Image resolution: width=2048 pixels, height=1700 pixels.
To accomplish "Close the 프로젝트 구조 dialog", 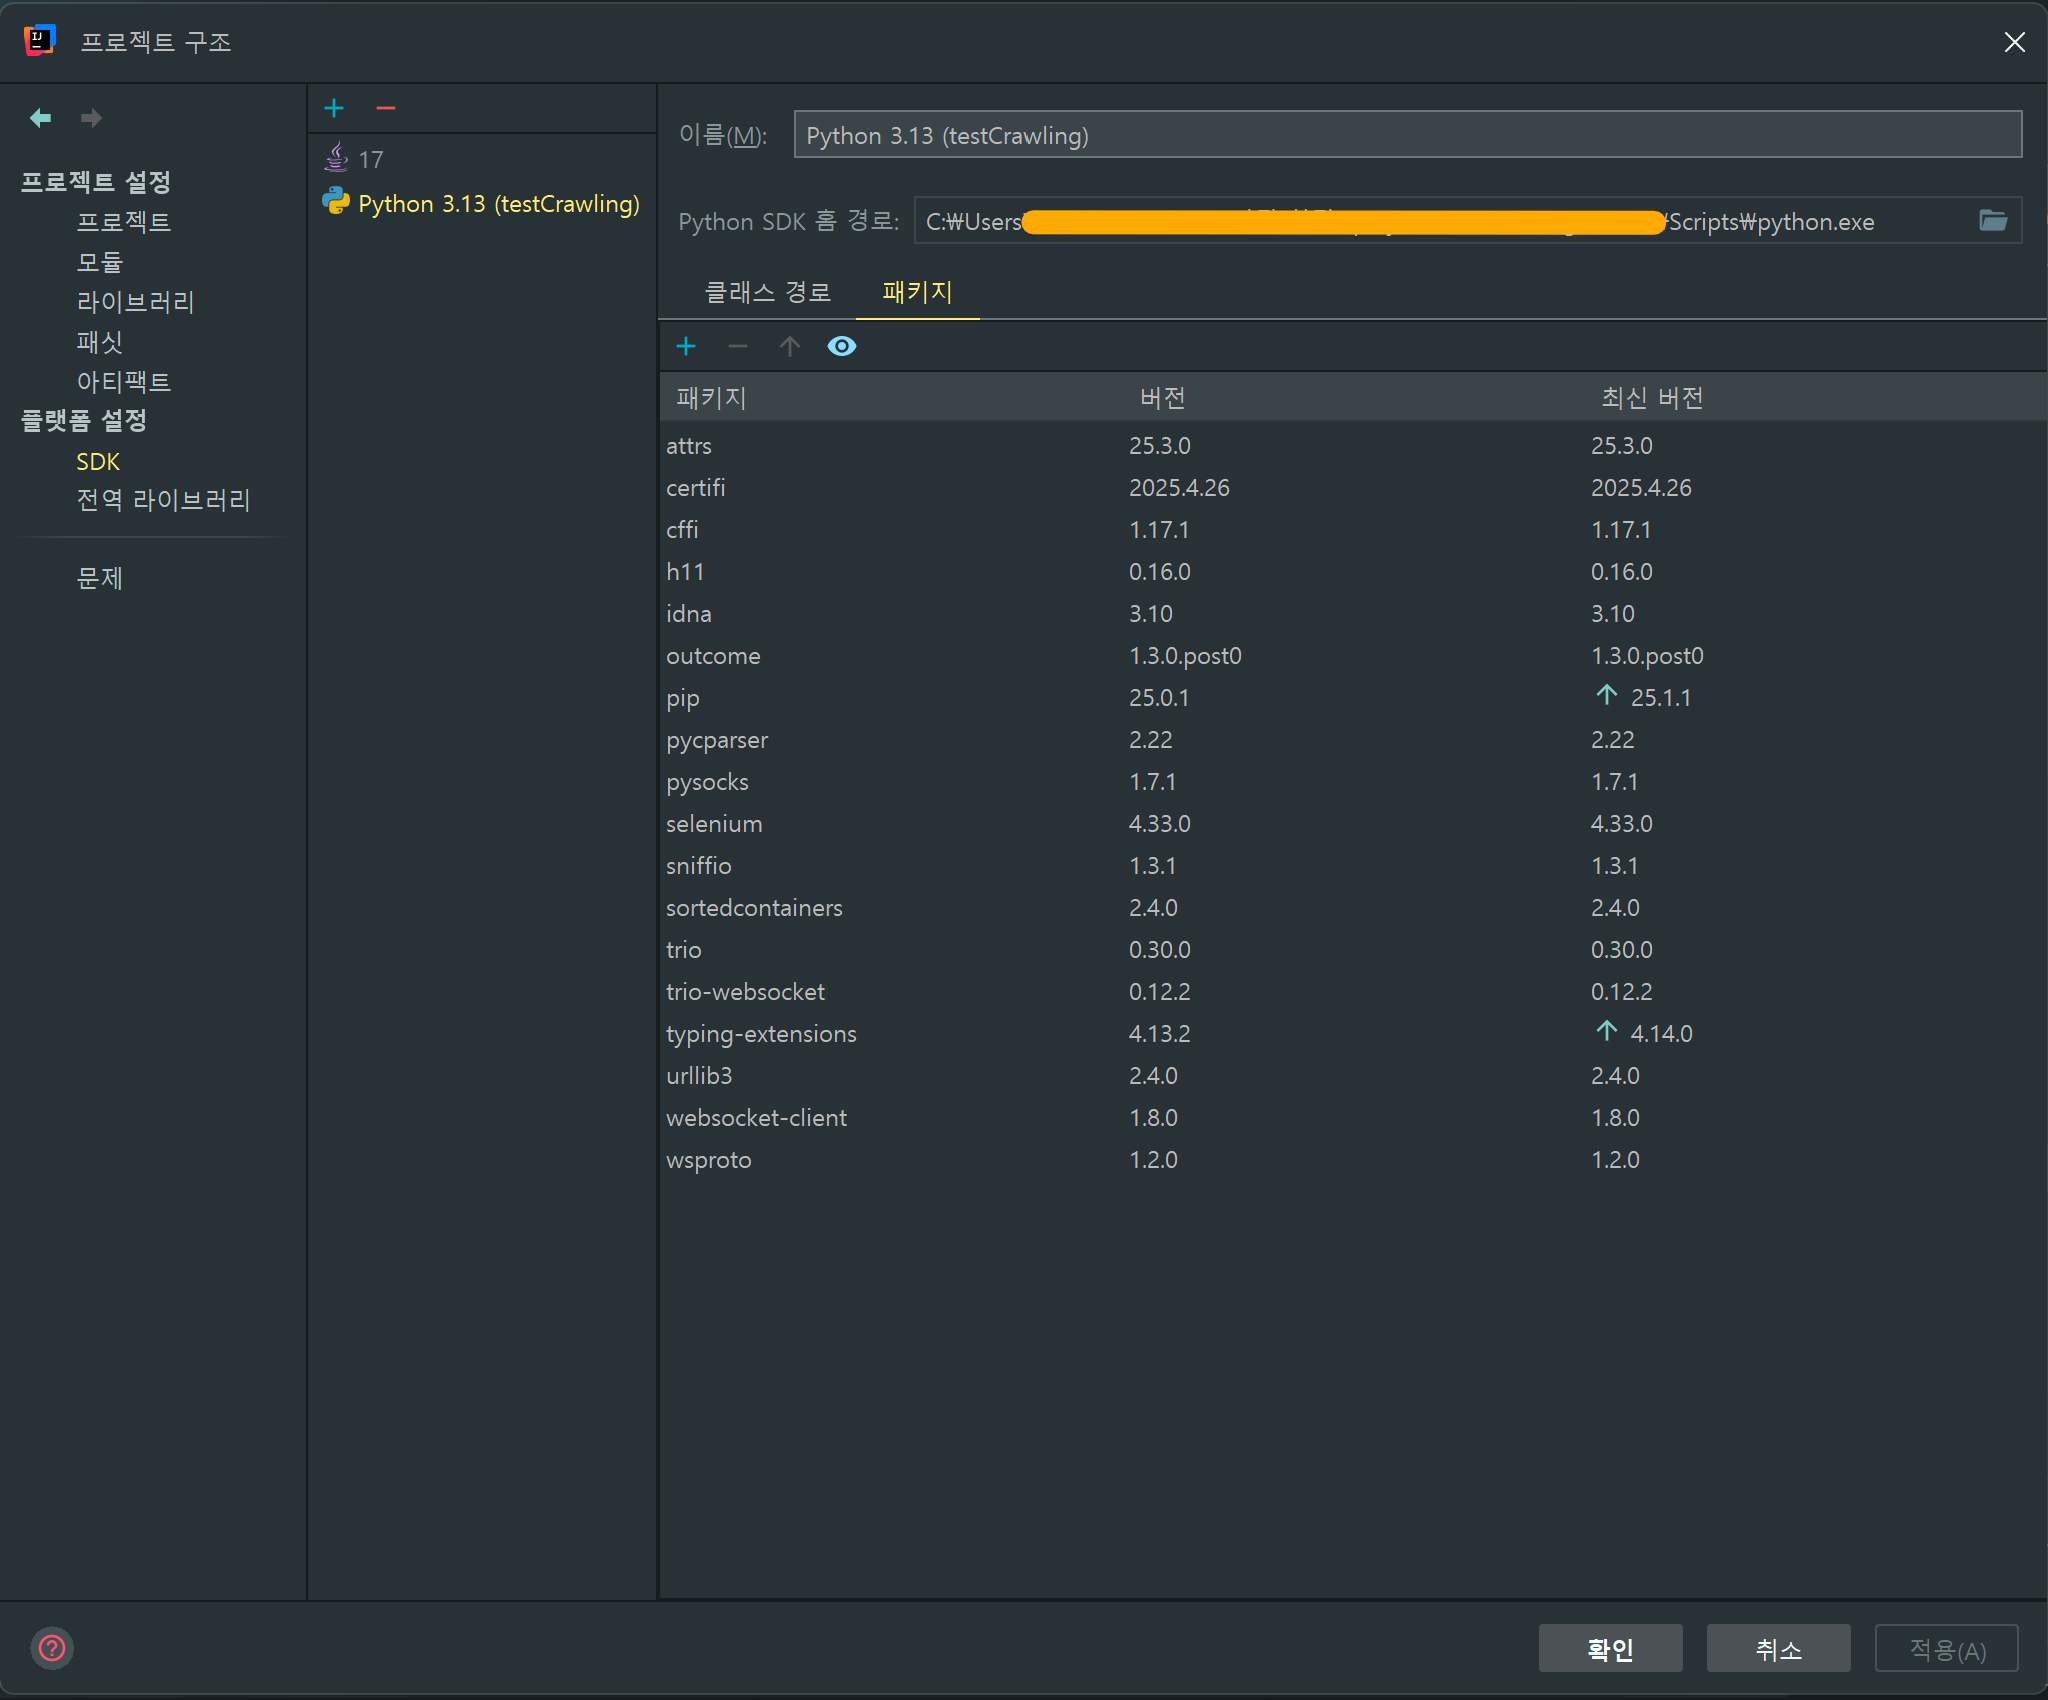I will click(x=2014, y=42).
